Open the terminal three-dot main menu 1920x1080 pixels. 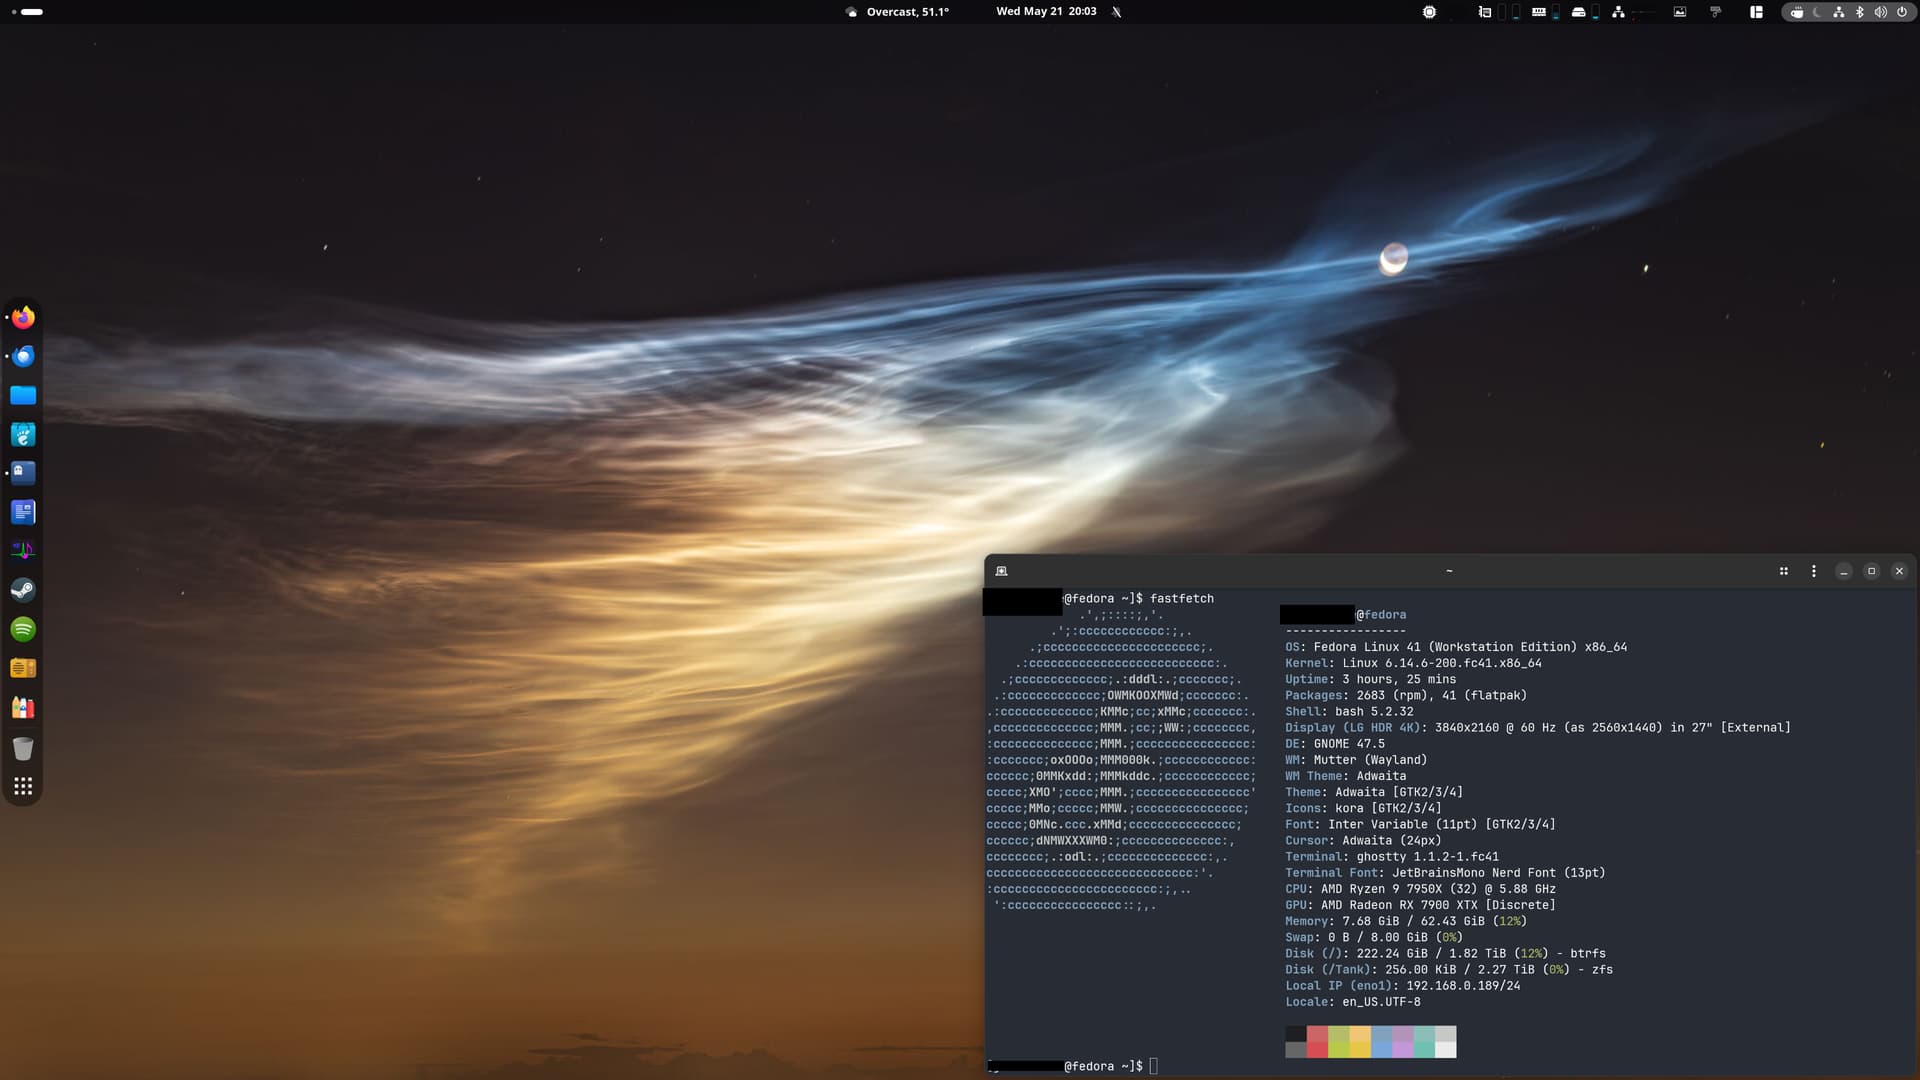tap(1814, 571)
